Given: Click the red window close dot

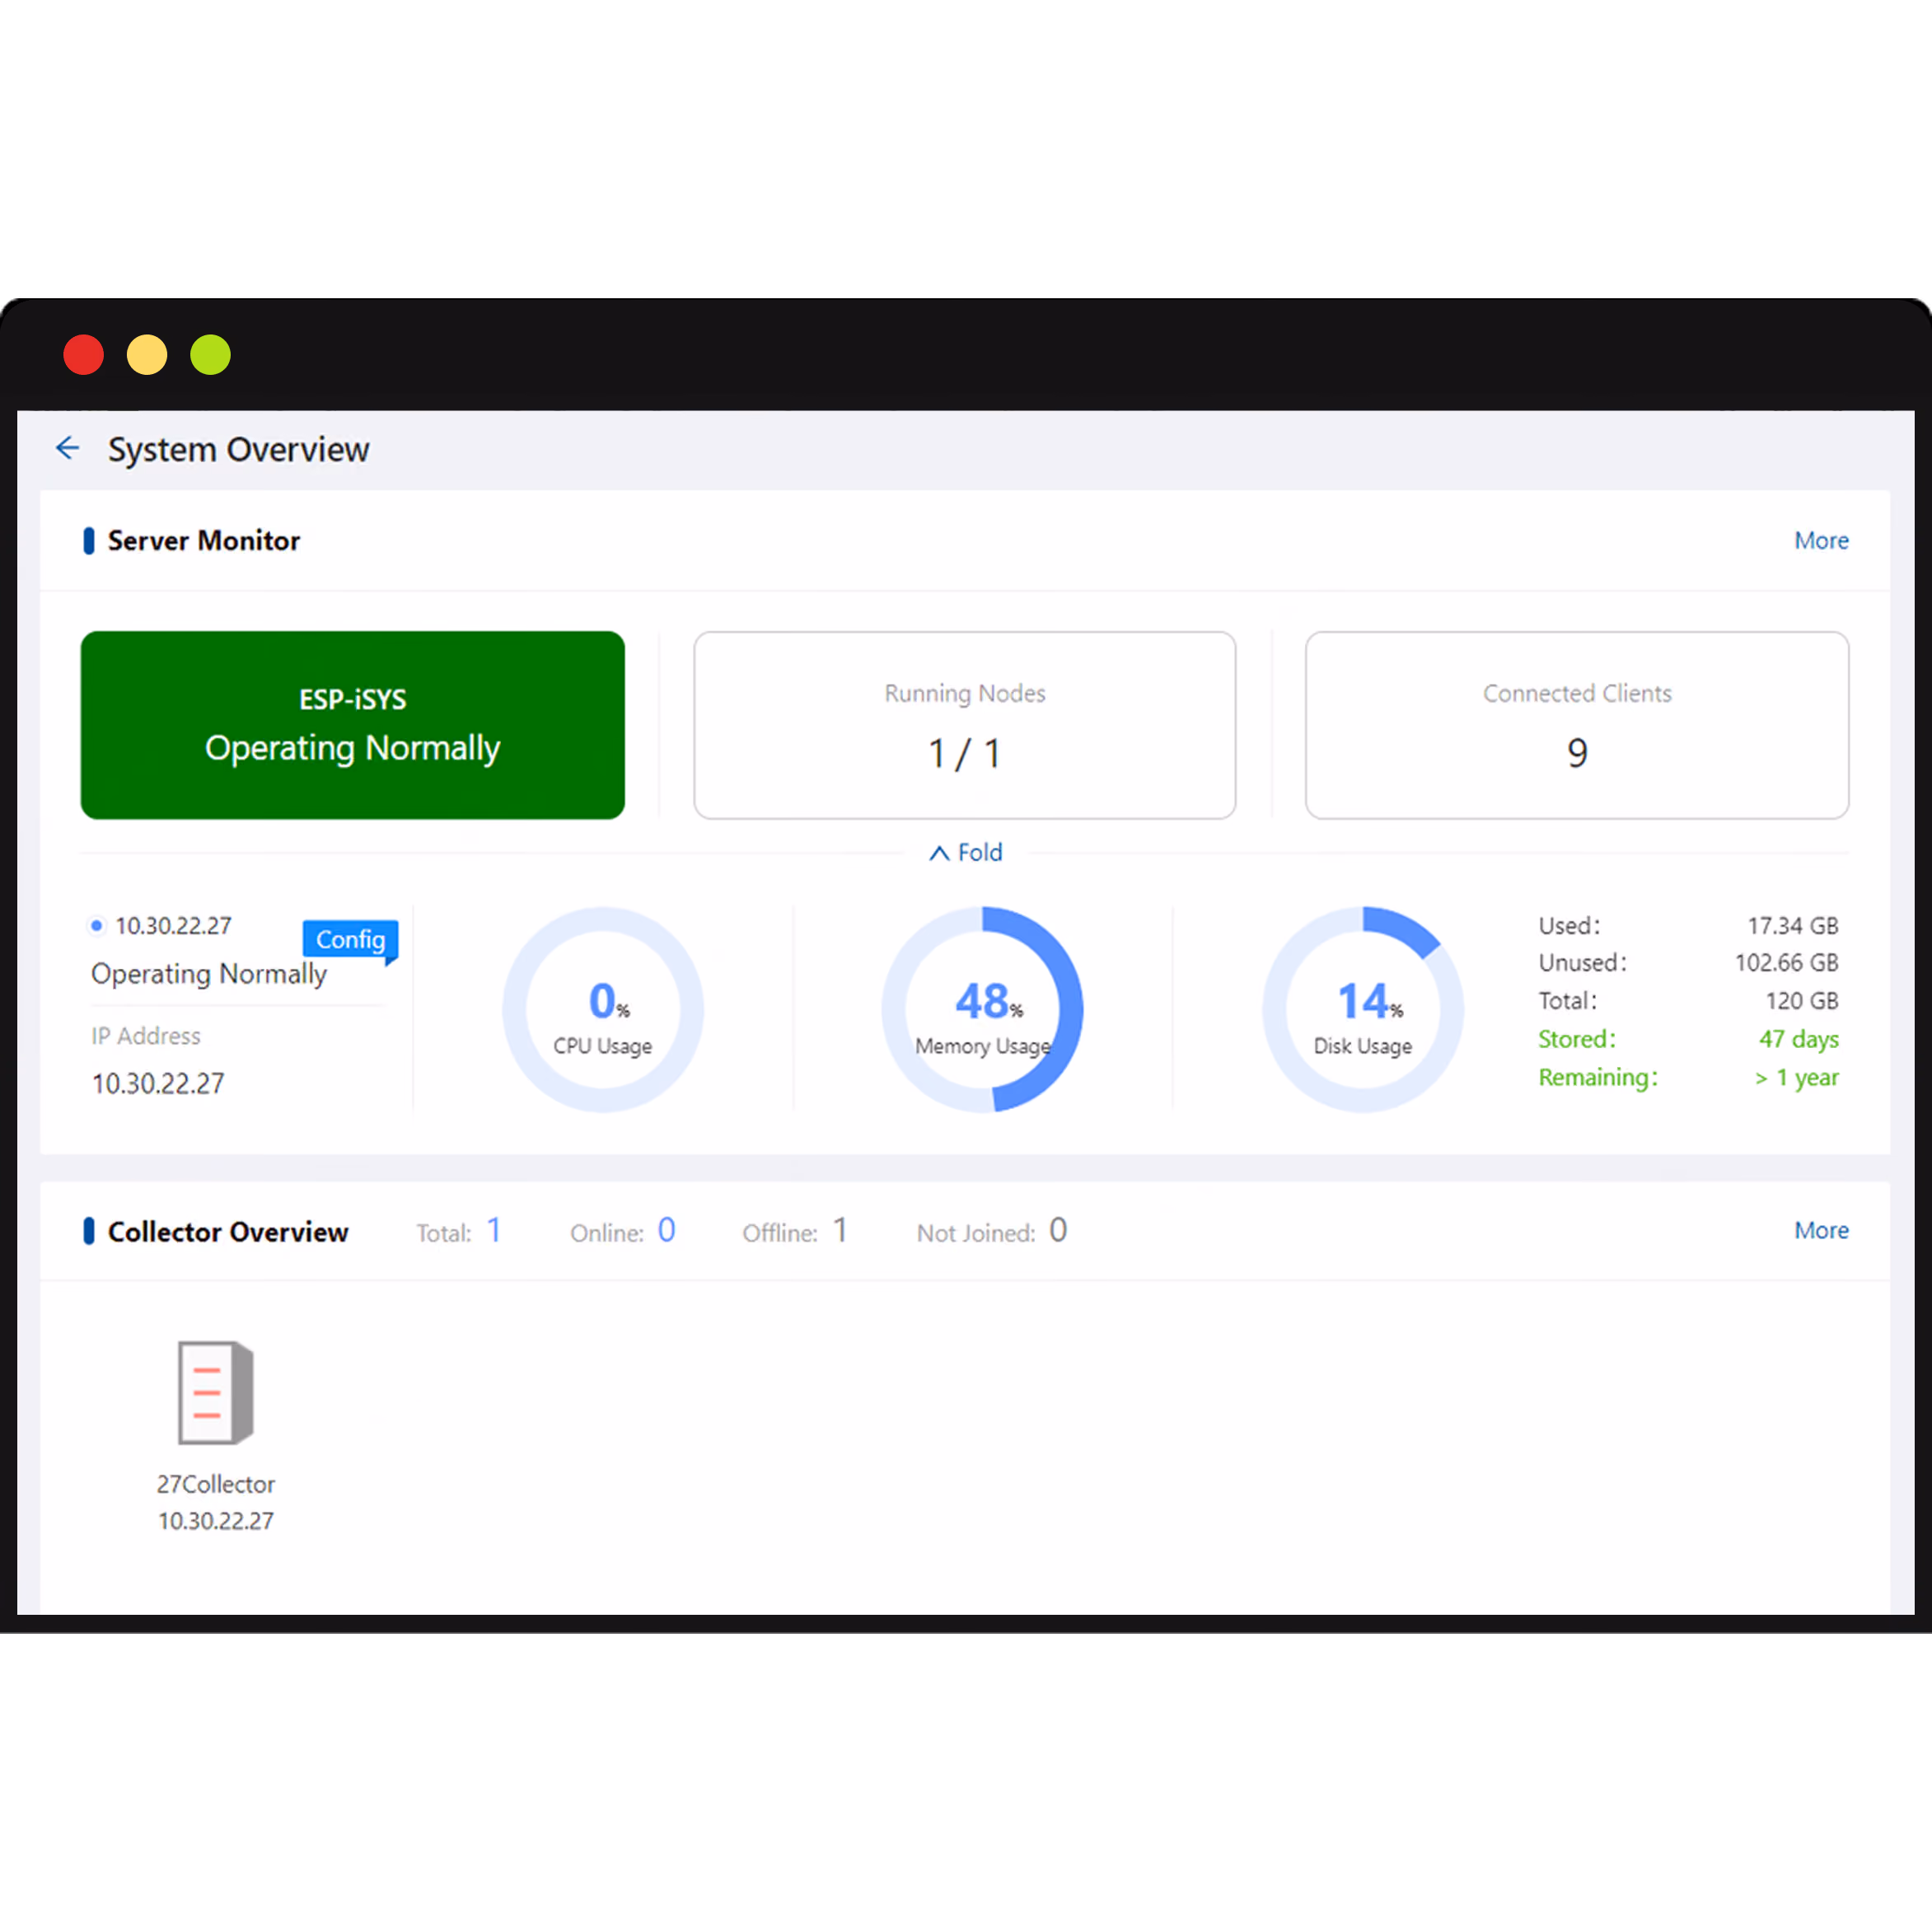Looking at the screenshot, I should (x=83, y=355).
